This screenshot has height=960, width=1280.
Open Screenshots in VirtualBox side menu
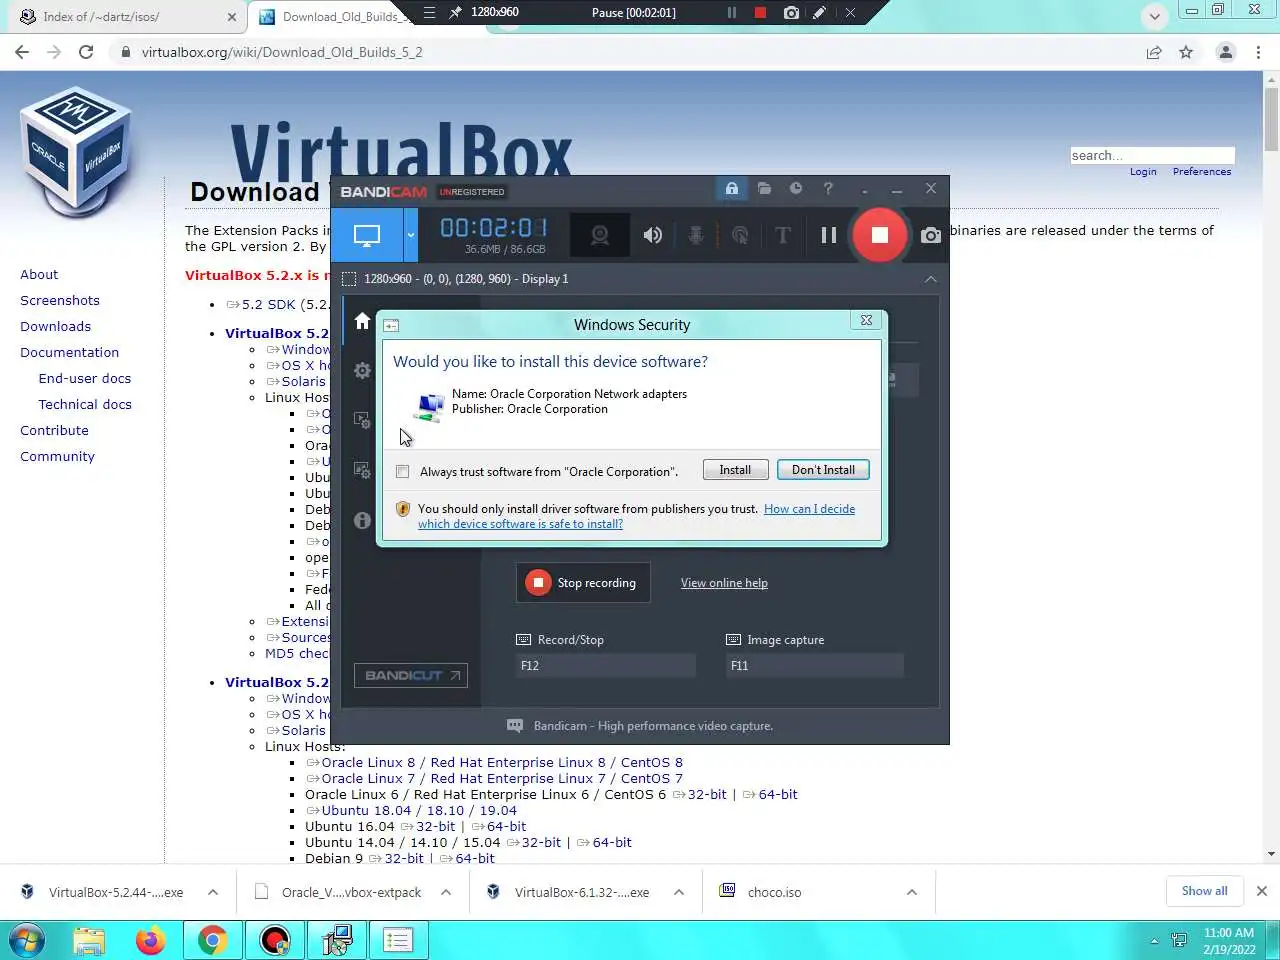click(60, 300)
